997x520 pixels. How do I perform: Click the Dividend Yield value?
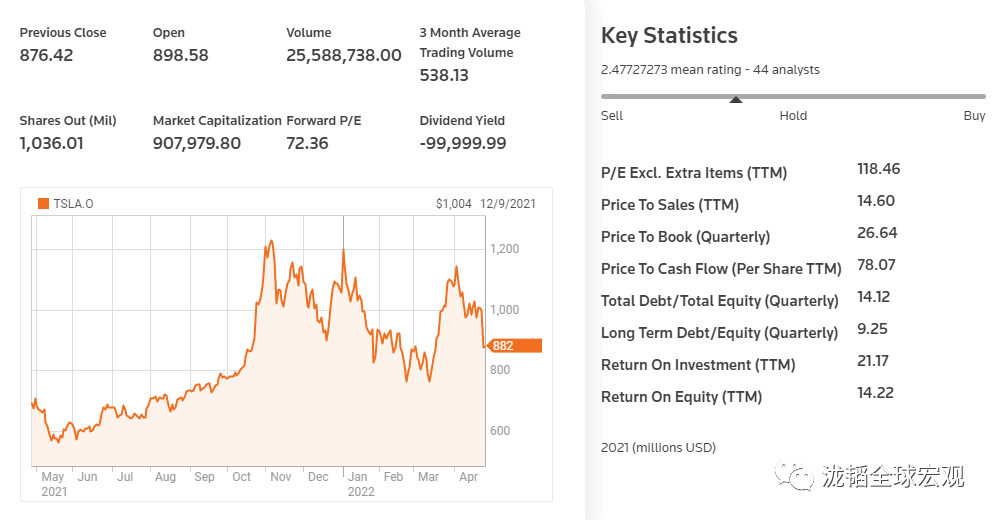463,144
